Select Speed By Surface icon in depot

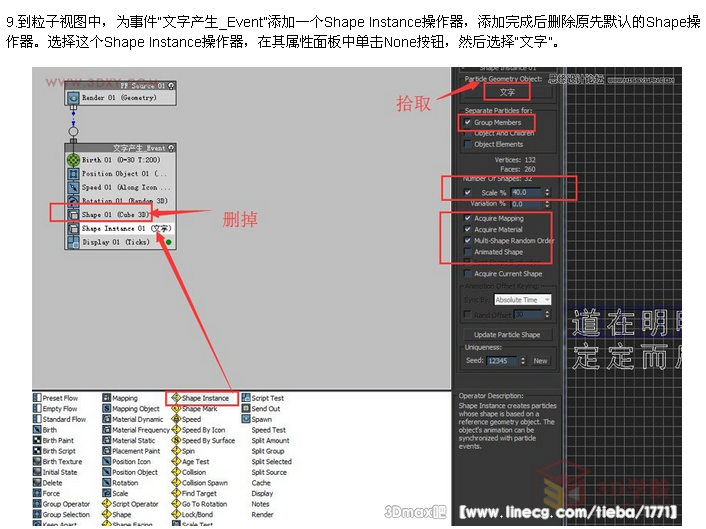pos(176,440)
